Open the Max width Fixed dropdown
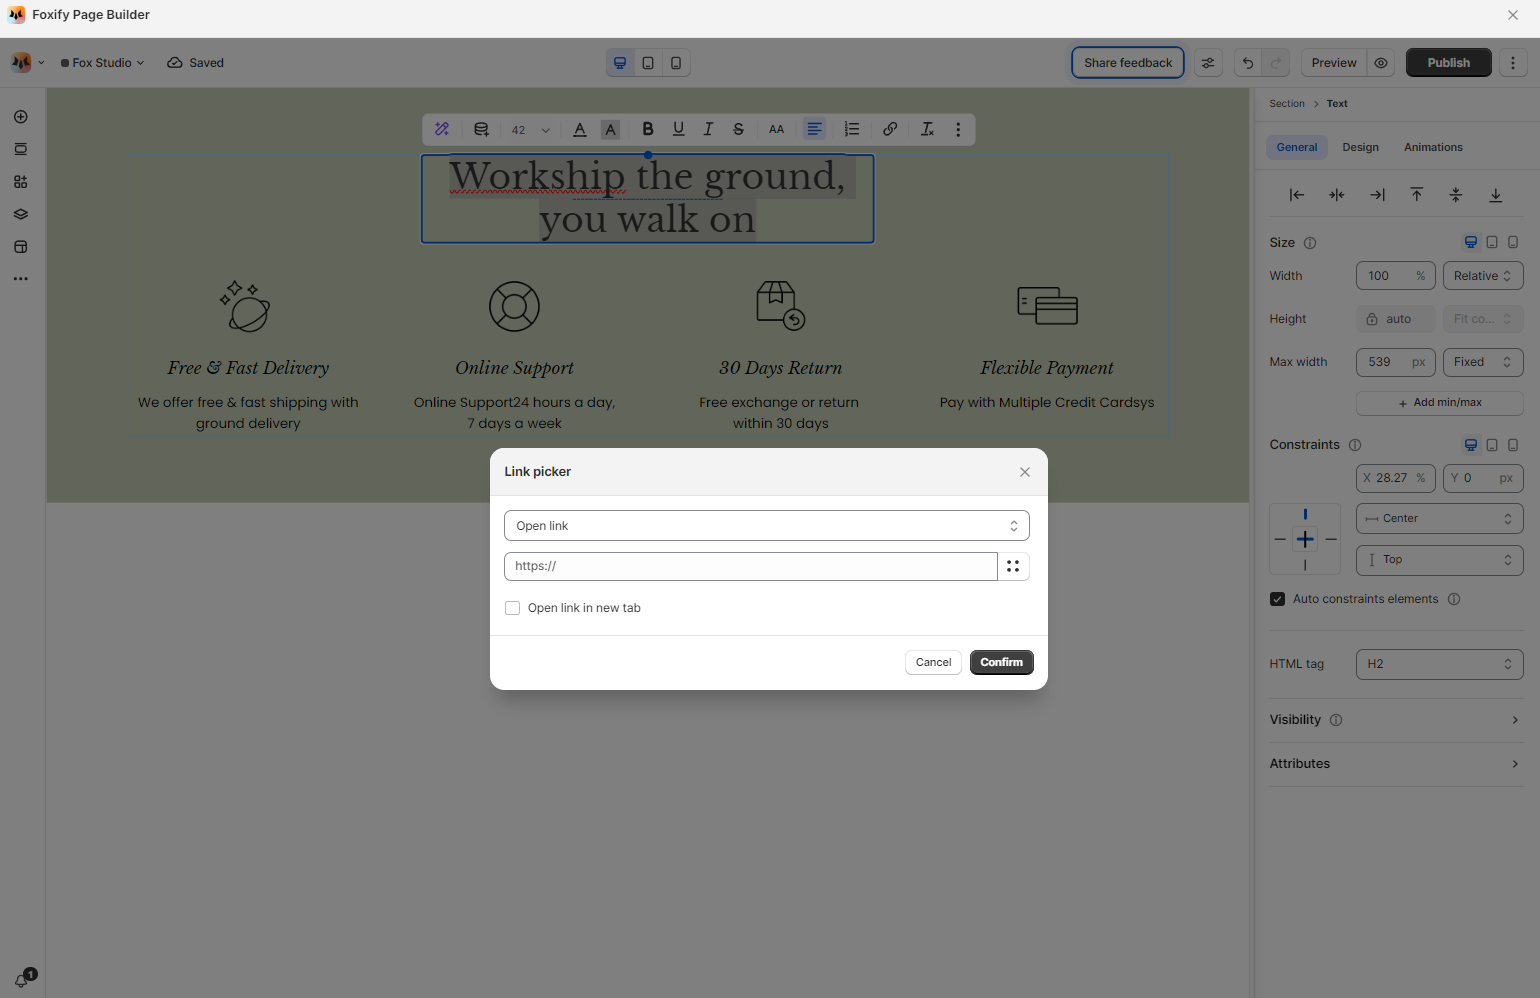This screenshot has height=998, width=1540. coord(1483,362)
